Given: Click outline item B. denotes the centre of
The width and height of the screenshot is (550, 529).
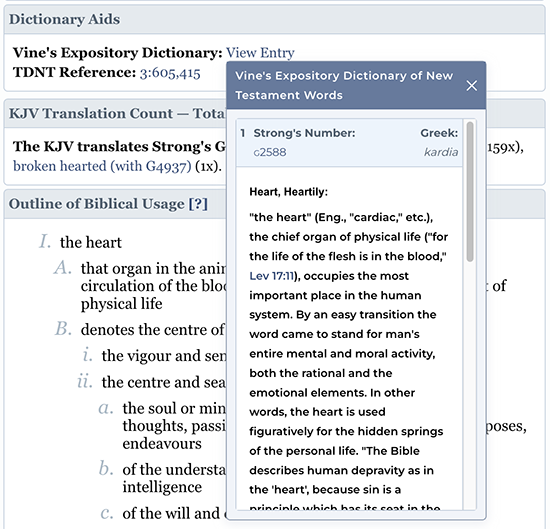Looking at the screenshot, I should 152,330.
